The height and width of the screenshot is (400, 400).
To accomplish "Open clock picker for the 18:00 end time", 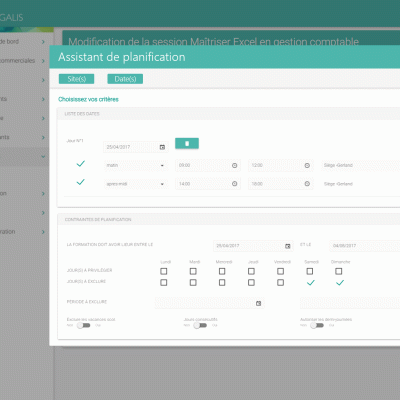I will point(307,184).
